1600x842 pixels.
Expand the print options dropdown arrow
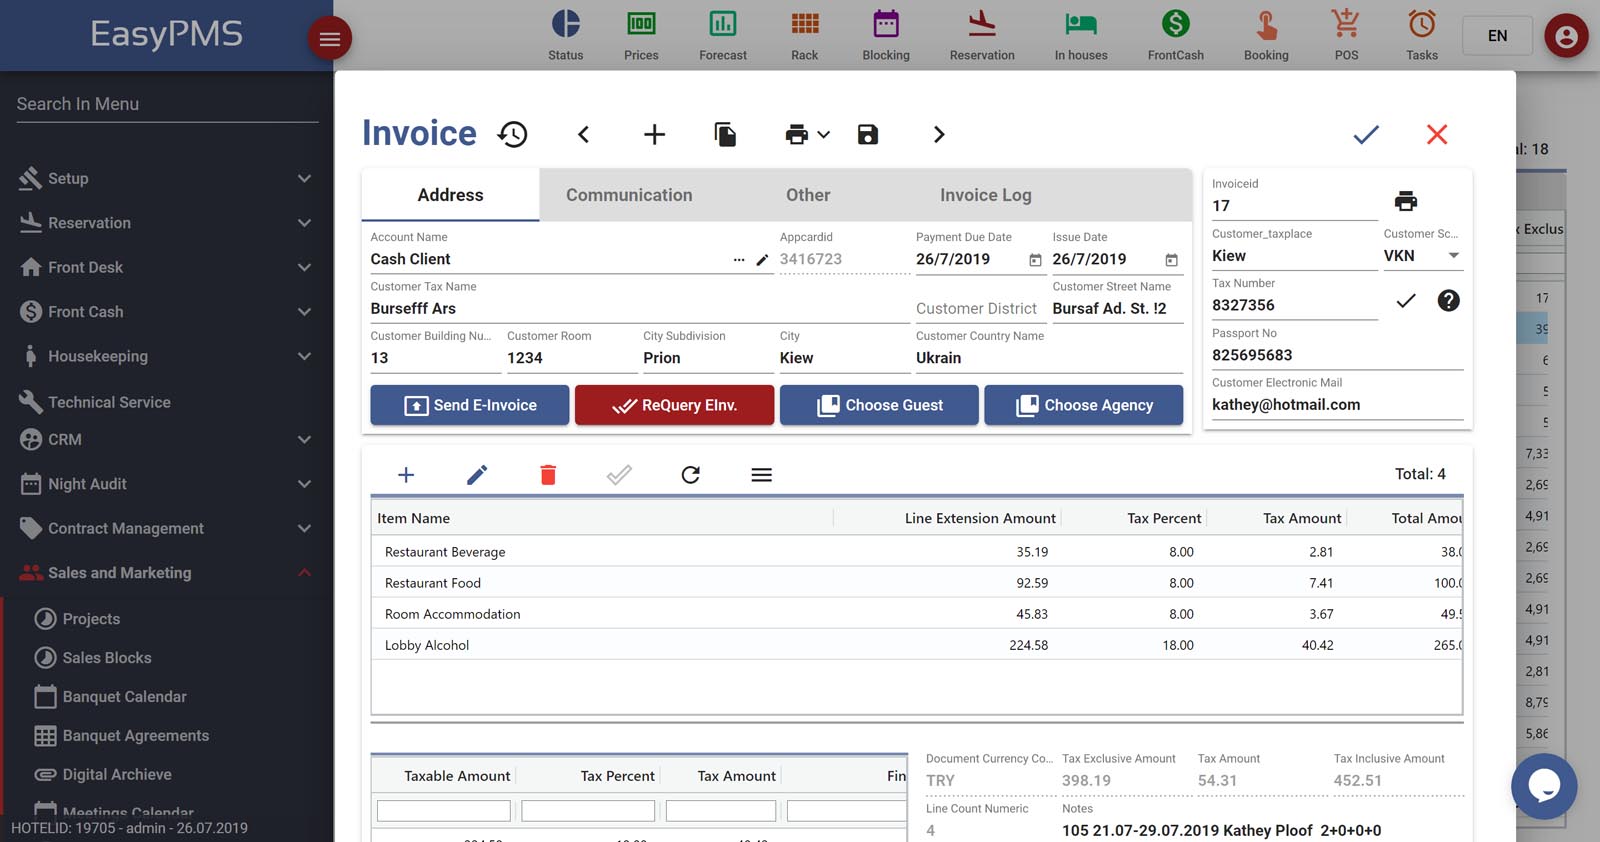(x=824, y=134)
